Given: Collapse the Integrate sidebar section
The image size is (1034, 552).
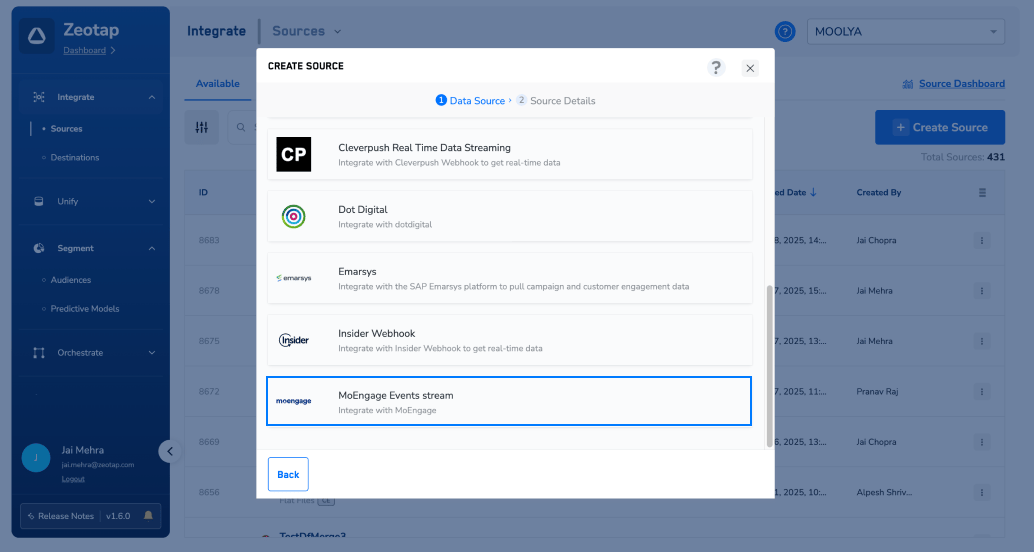Looking at the screenshot, I should pos(152,97).
